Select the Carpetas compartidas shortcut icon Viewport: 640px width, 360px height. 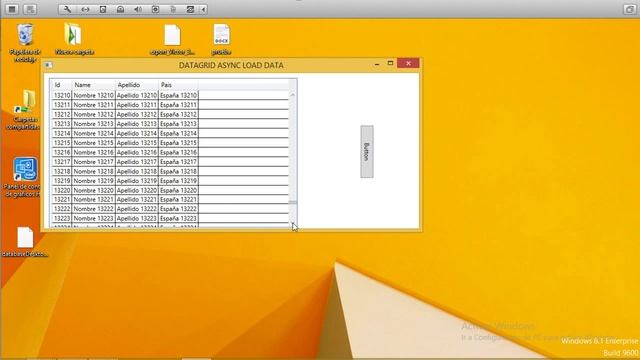point(24,110)
